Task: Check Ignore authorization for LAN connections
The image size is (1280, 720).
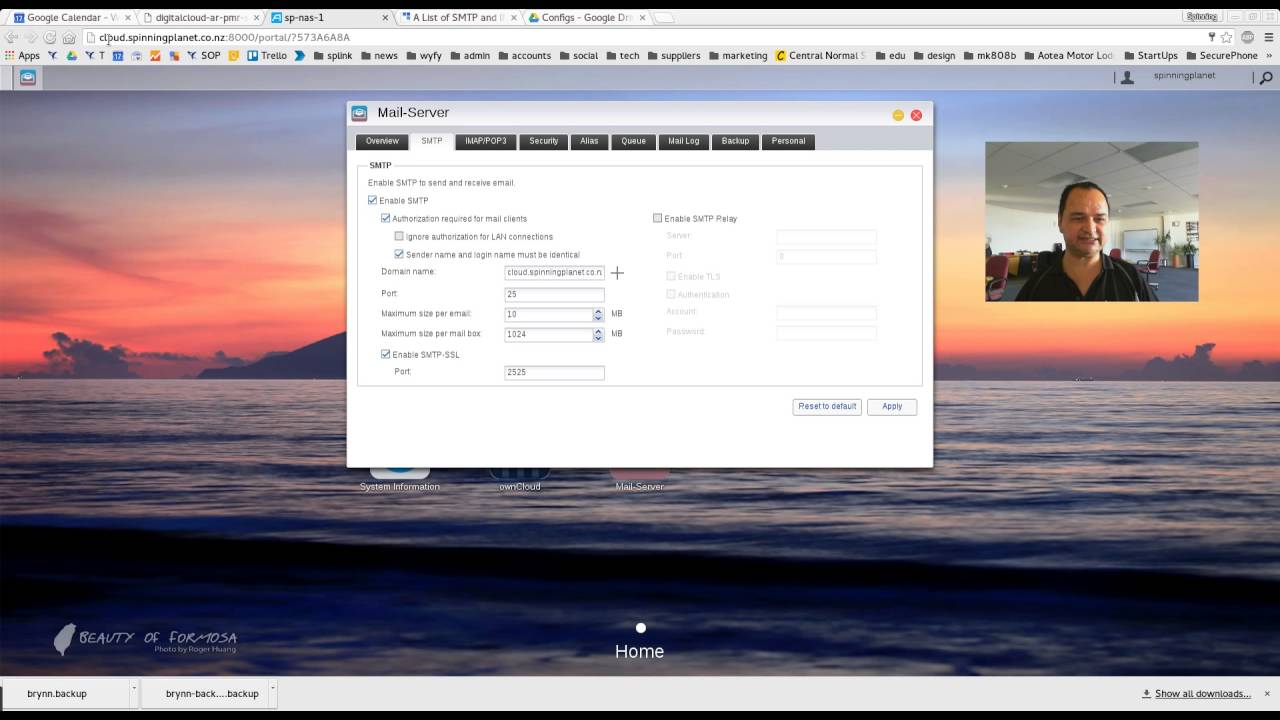Action: [x=399, y=237]
